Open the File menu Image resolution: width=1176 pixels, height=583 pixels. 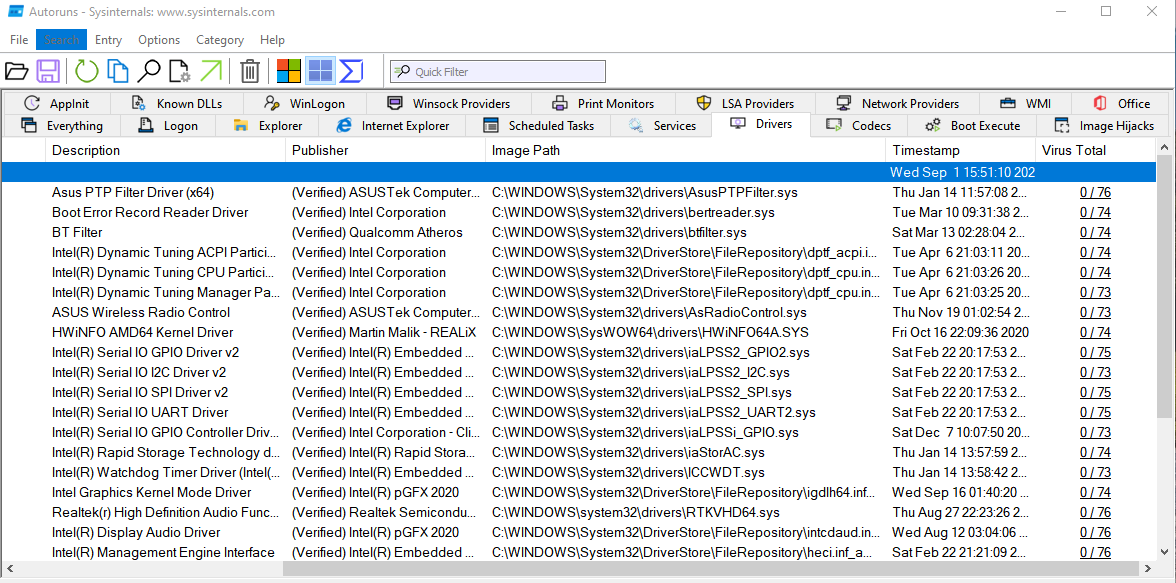(x=20, y=40)
